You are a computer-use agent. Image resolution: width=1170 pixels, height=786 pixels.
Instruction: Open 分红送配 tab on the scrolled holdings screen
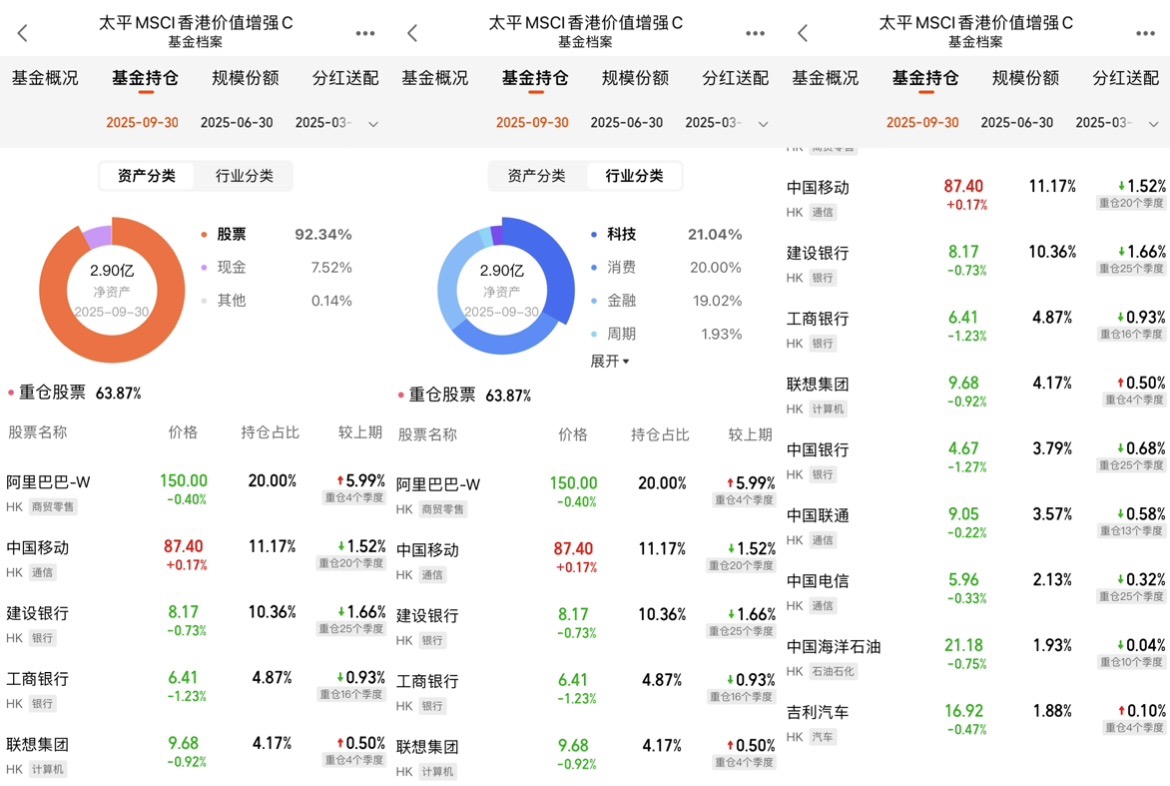coord(1125,78)
